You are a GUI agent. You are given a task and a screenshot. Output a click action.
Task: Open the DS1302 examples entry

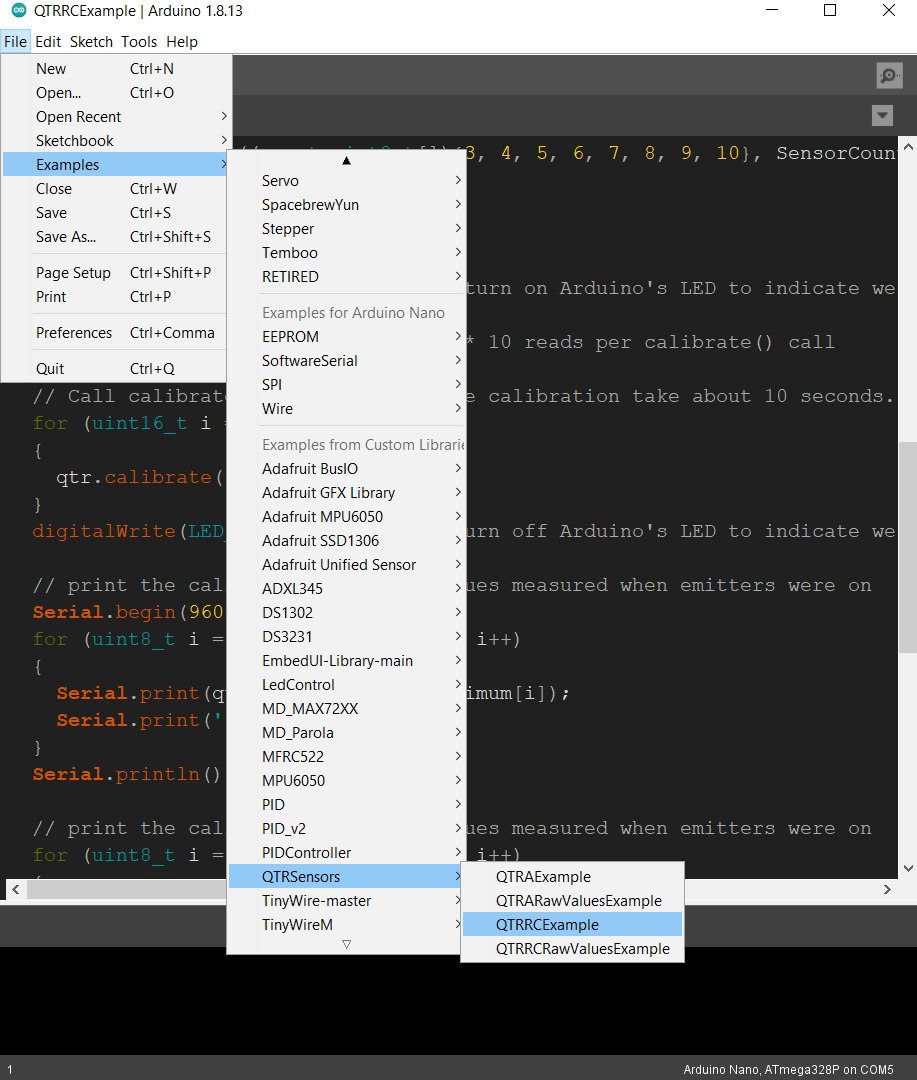[x=347, y=613]
